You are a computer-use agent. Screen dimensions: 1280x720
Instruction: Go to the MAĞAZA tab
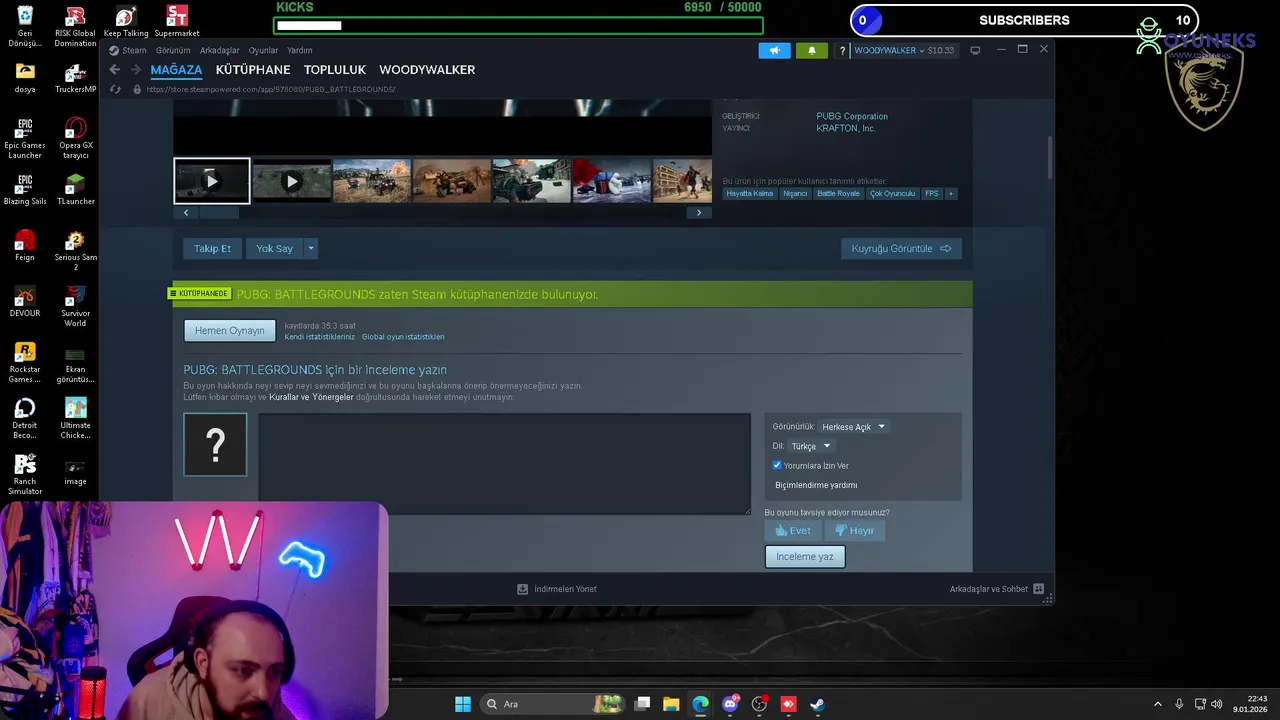click(176, 70)
